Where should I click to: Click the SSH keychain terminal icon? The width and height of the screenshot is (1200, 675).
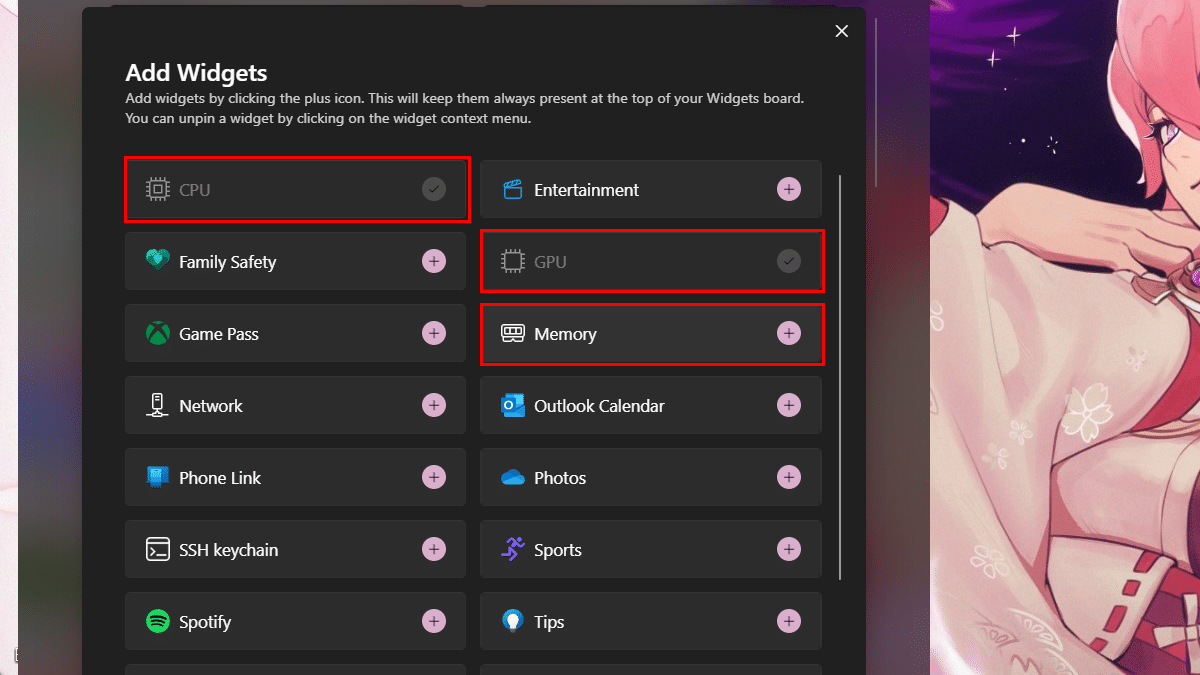click(158, 549)
